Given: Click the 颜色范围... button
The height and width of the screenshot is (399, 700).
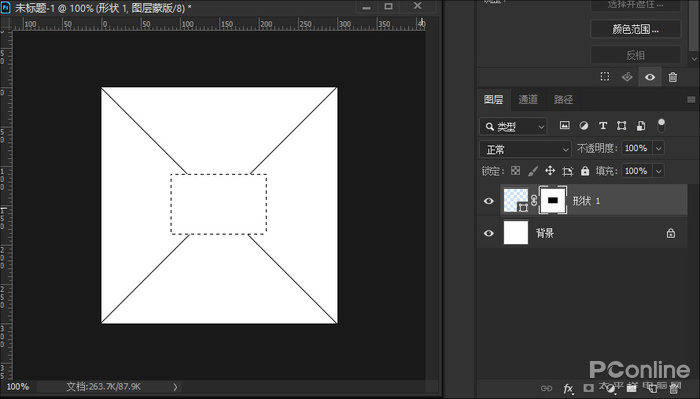Looking at the screenshot, I should click(636, 29).
